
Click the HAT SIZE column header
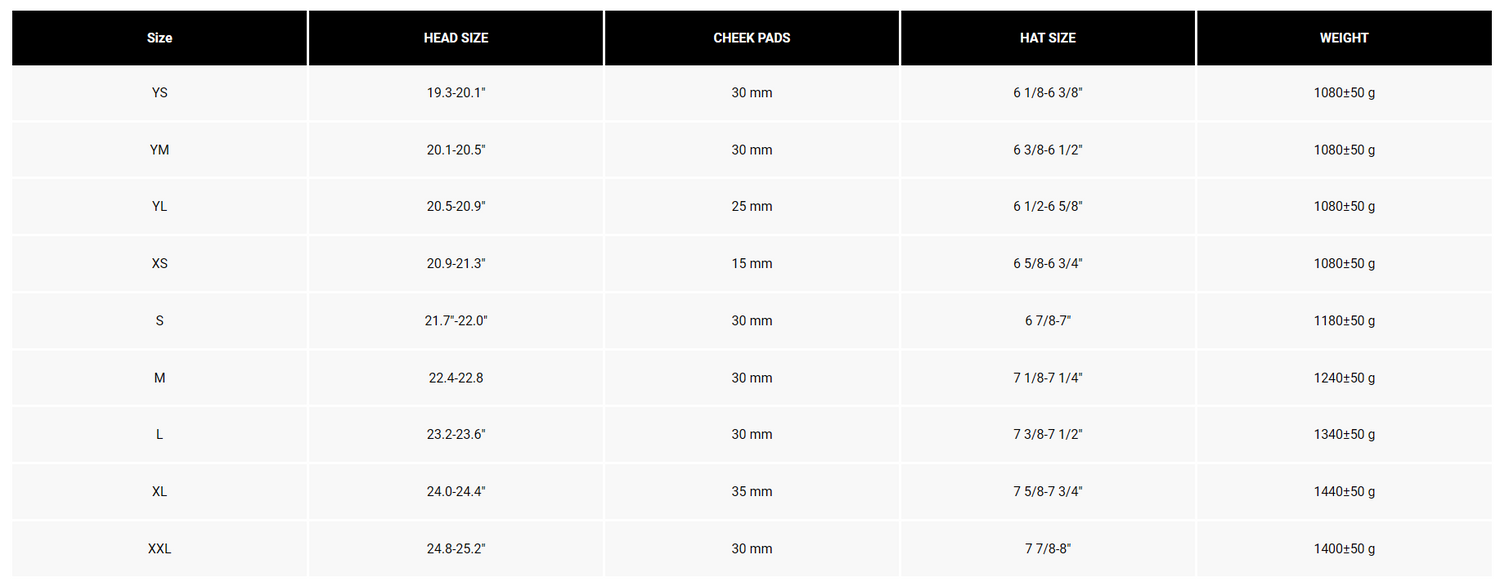1048,38
